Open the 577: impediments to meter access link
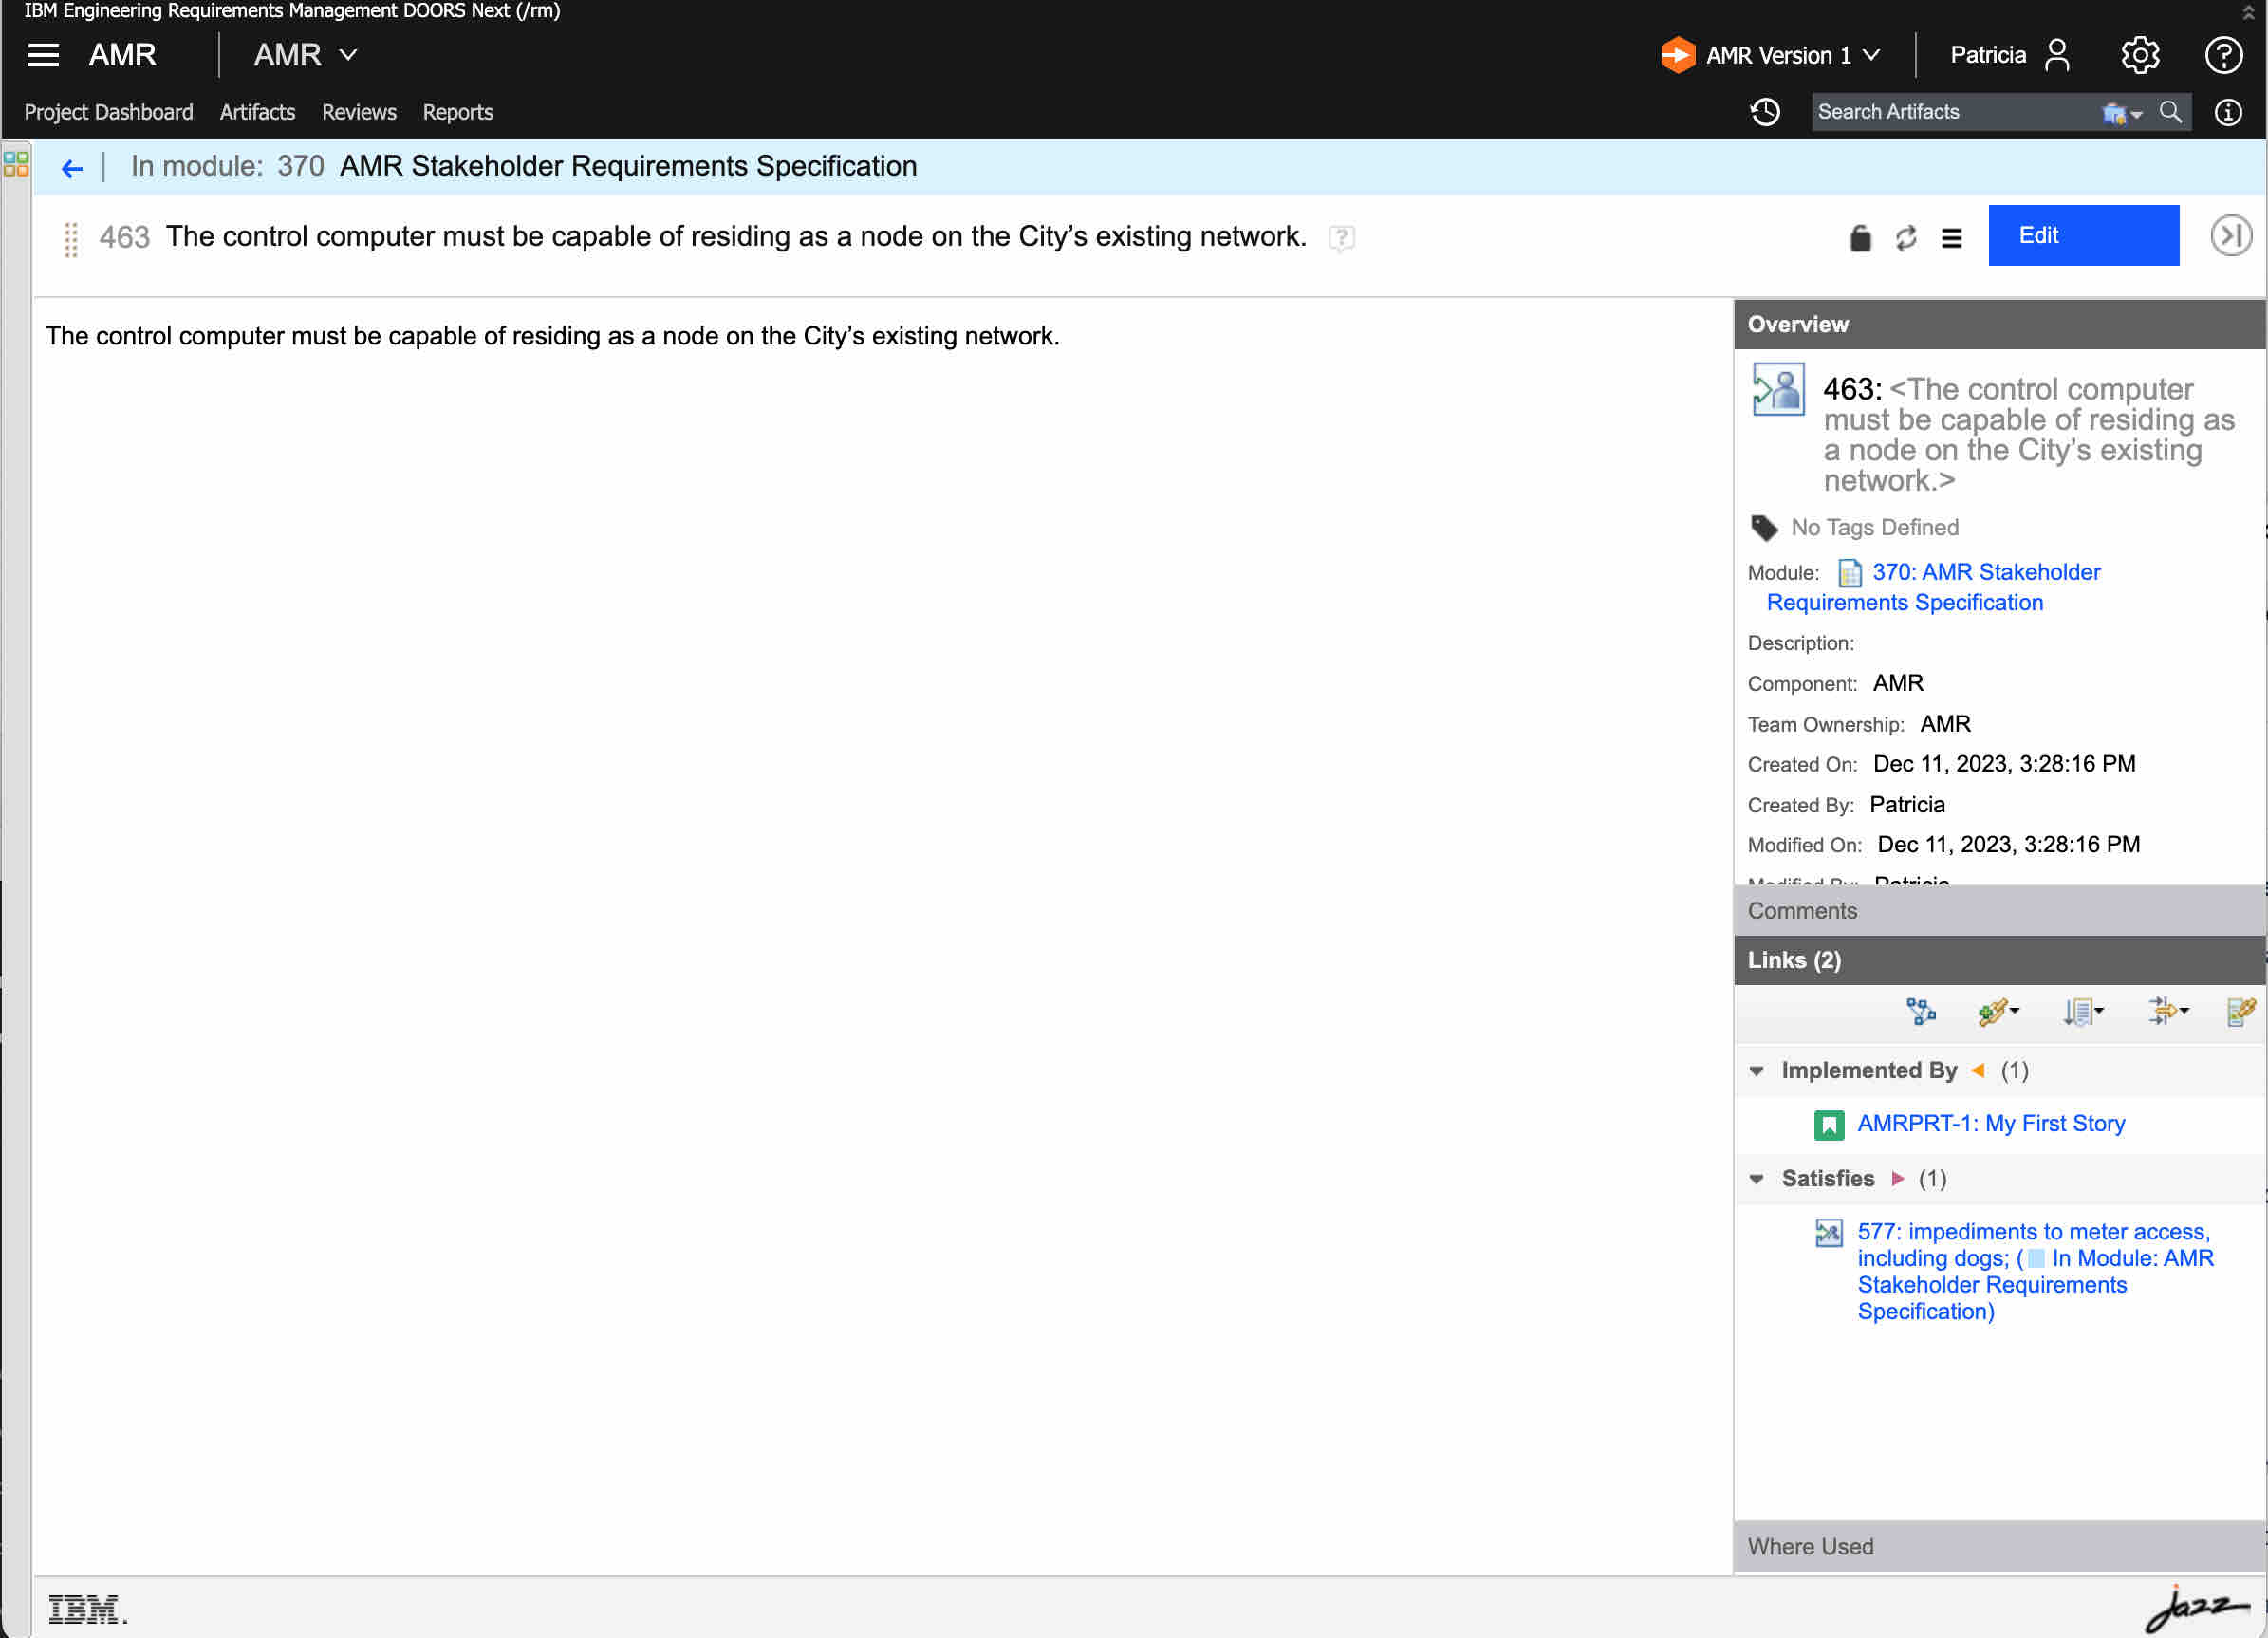This screenshot has height=1638, width=2268. (x=2035, y=1271)
